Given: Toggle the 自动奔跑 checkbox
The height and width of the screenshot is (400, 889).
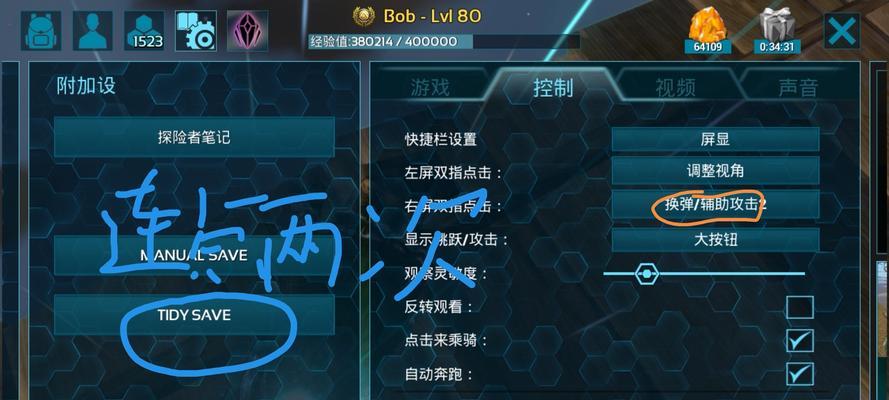Looking at the screenshot, I should (799, 375).
